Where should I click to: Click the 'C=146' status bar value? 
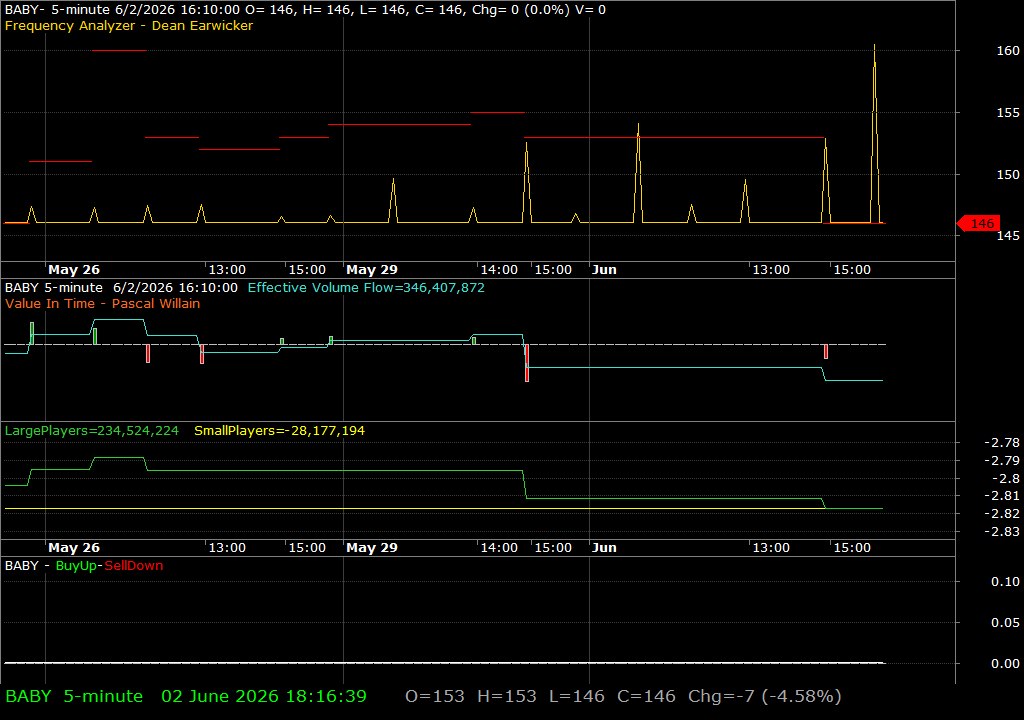(647, 696)
